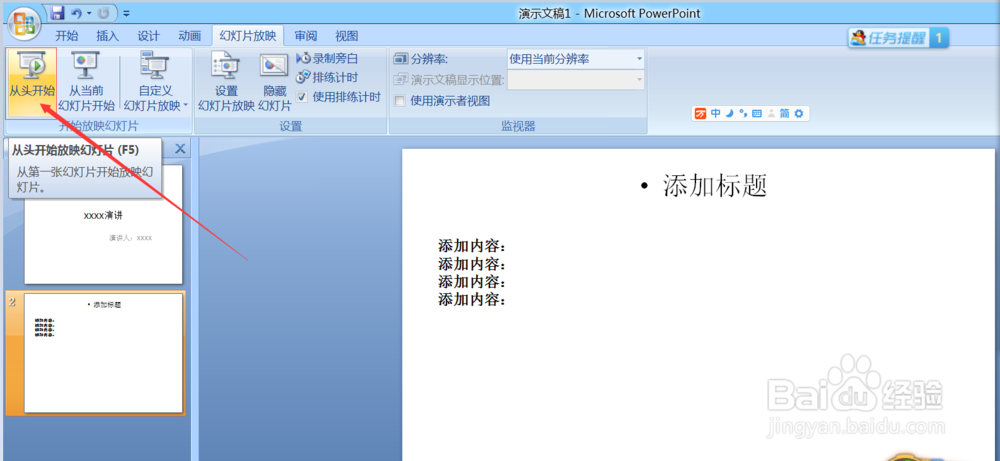
Task: Click the 添加标题 title on main slide
Action: point(714,186)
